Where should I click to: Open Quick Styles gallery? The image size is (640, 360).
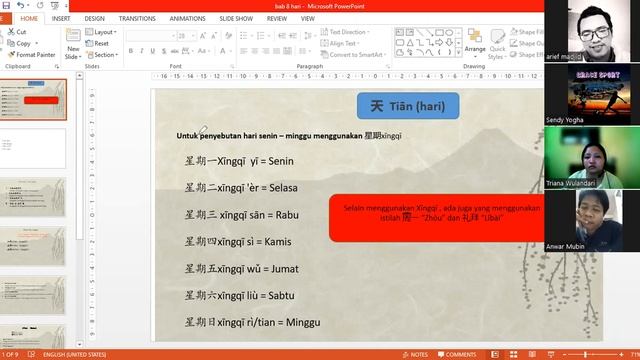[x=497, y=44]
